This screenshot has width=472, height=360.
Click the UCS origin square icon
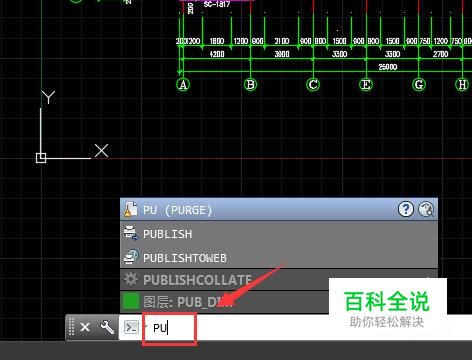pos(41,158)
